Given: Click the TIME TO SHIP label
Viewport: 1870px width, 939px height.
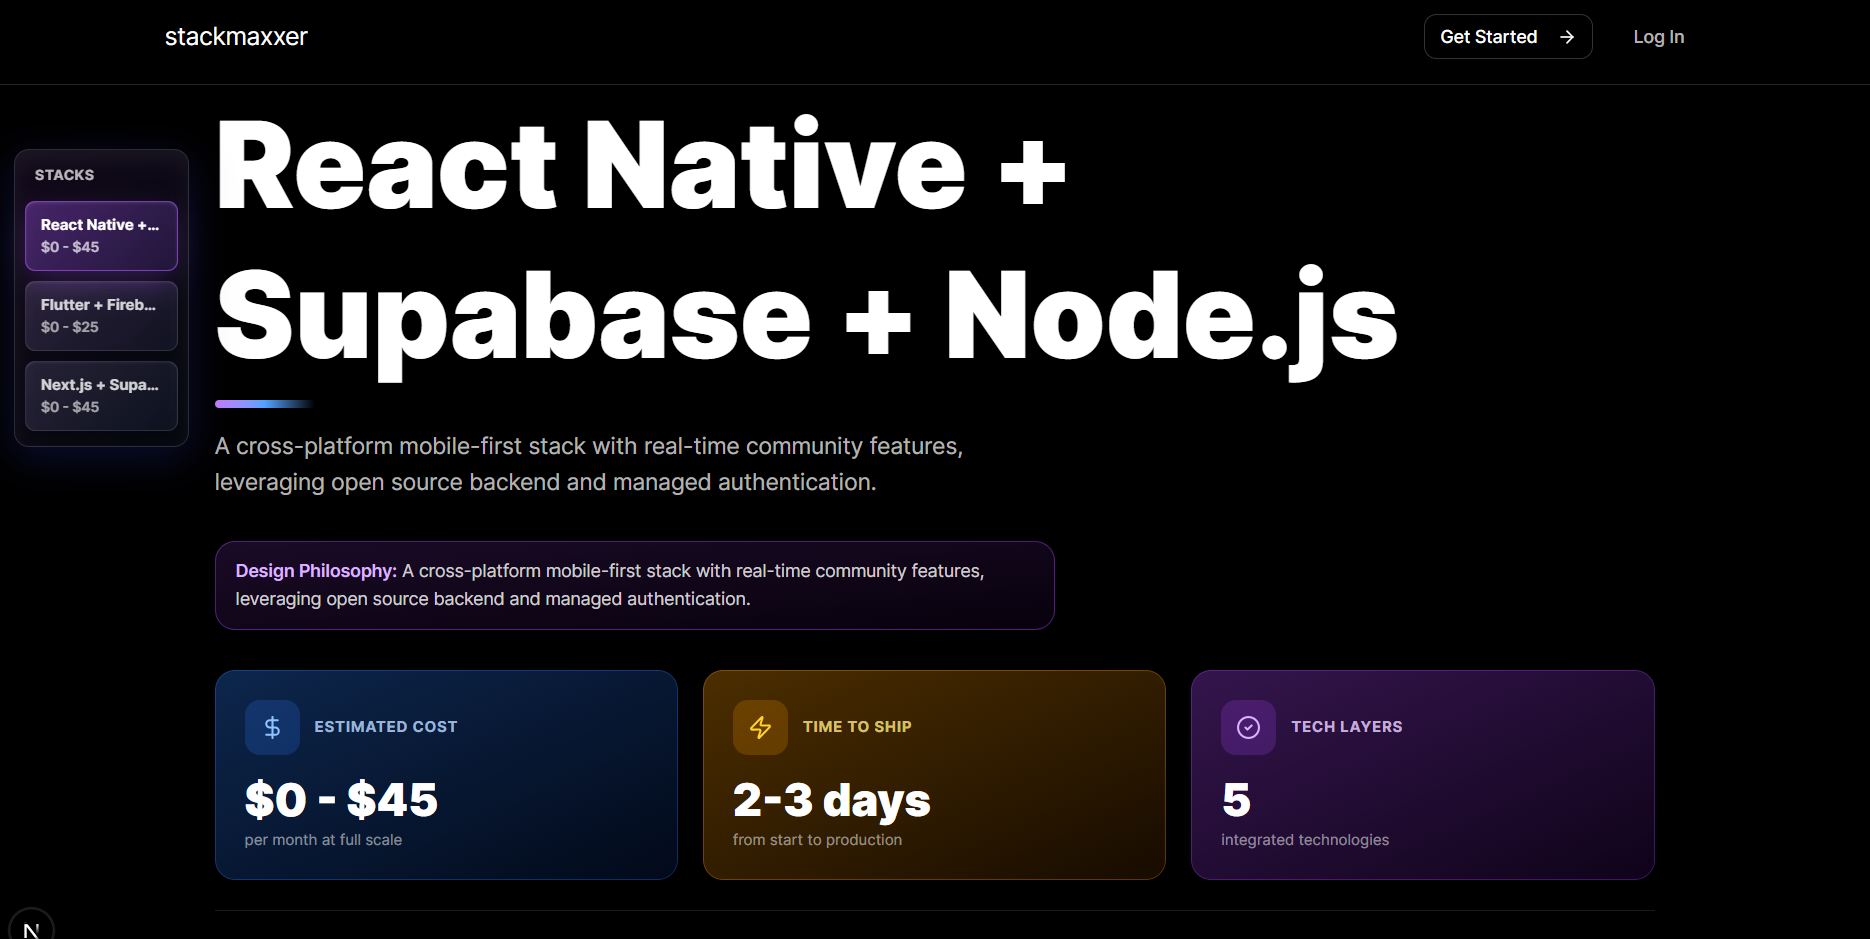Looking at the screenshot, I should 857,727.
